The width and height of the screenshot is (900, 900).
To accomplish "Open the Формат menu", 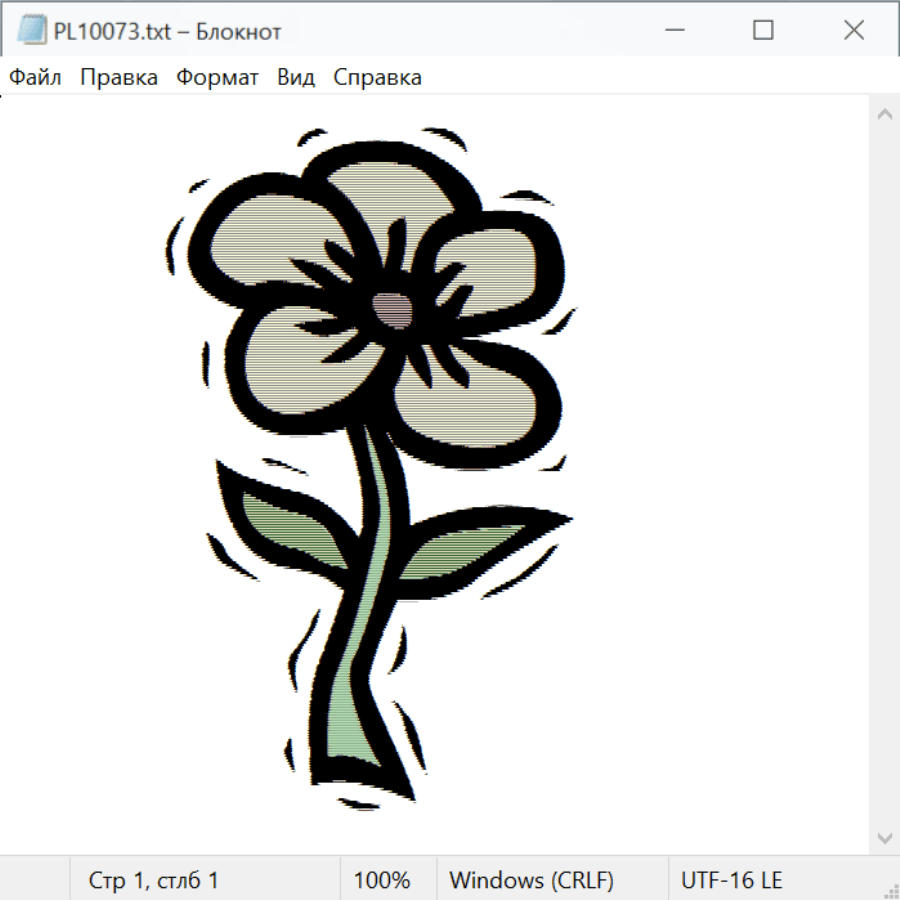I will tap(217, 78).
